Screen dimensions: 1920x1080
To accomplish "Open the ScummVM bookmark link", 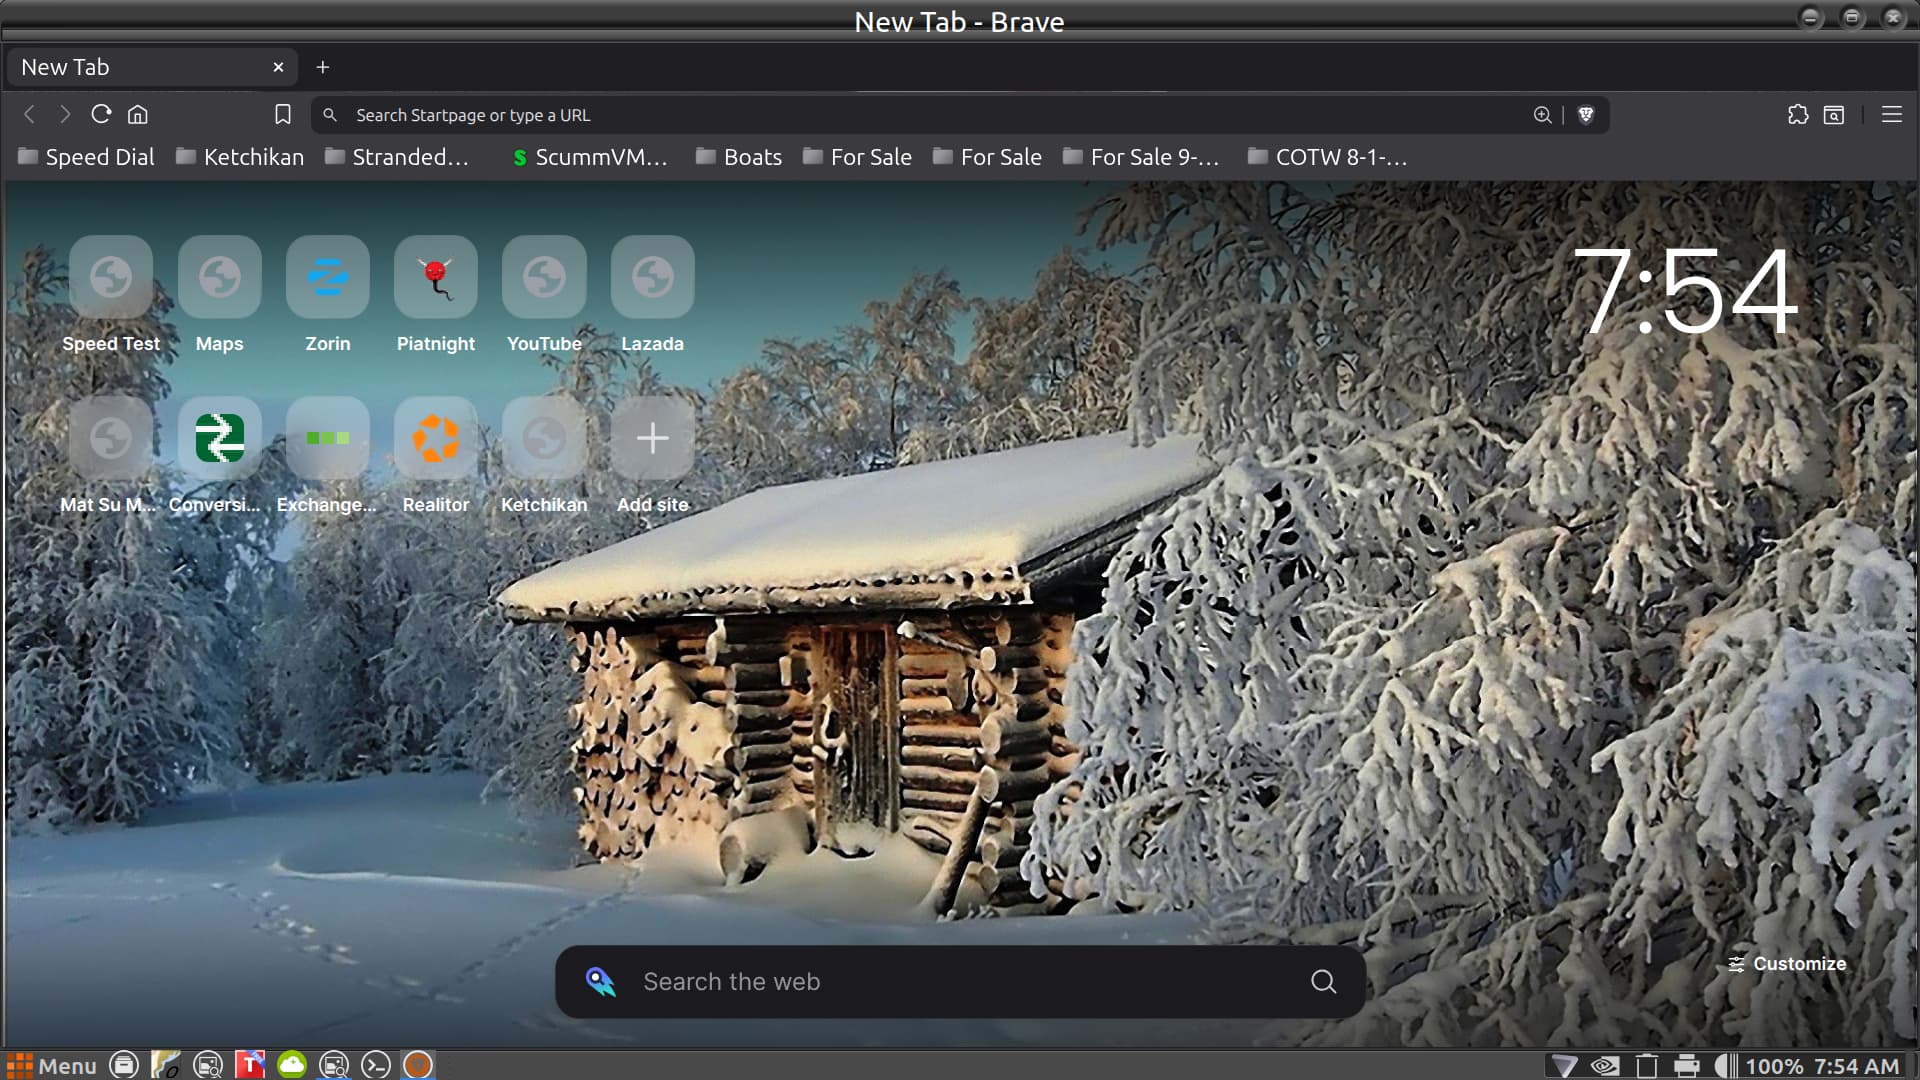I will click(590, 157).
